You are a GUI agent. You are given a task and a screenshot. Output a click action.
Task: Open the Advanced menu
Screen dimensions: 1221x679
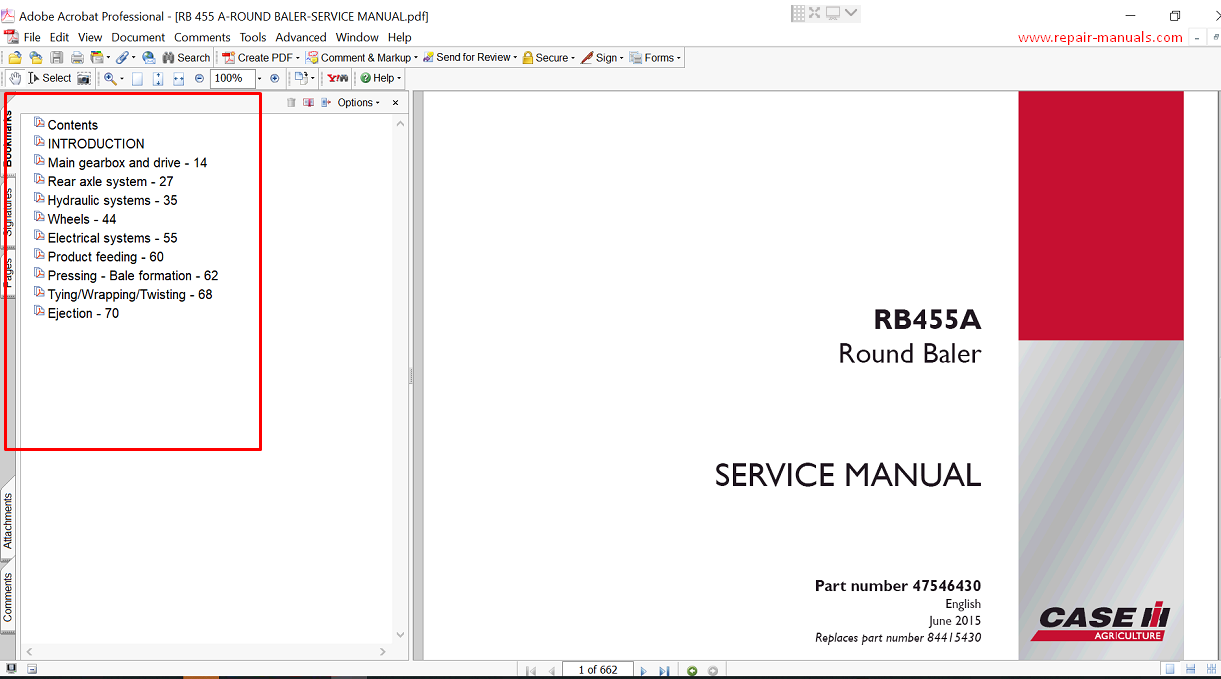301,37
